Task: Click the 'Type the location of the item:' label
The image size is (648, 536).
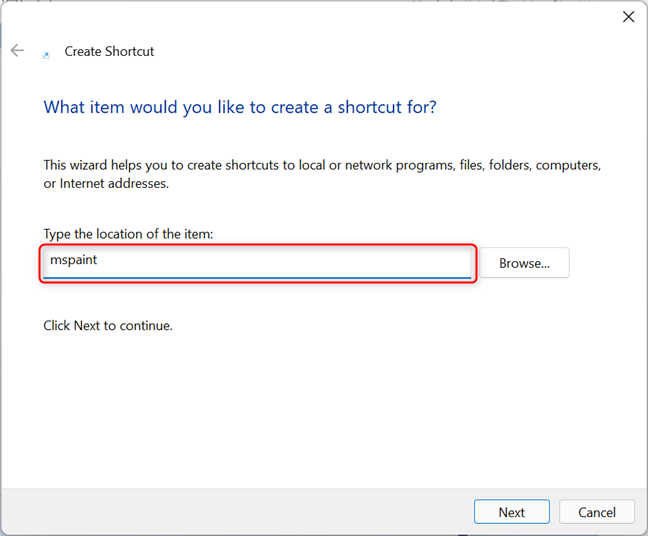Action: [128, 234]
